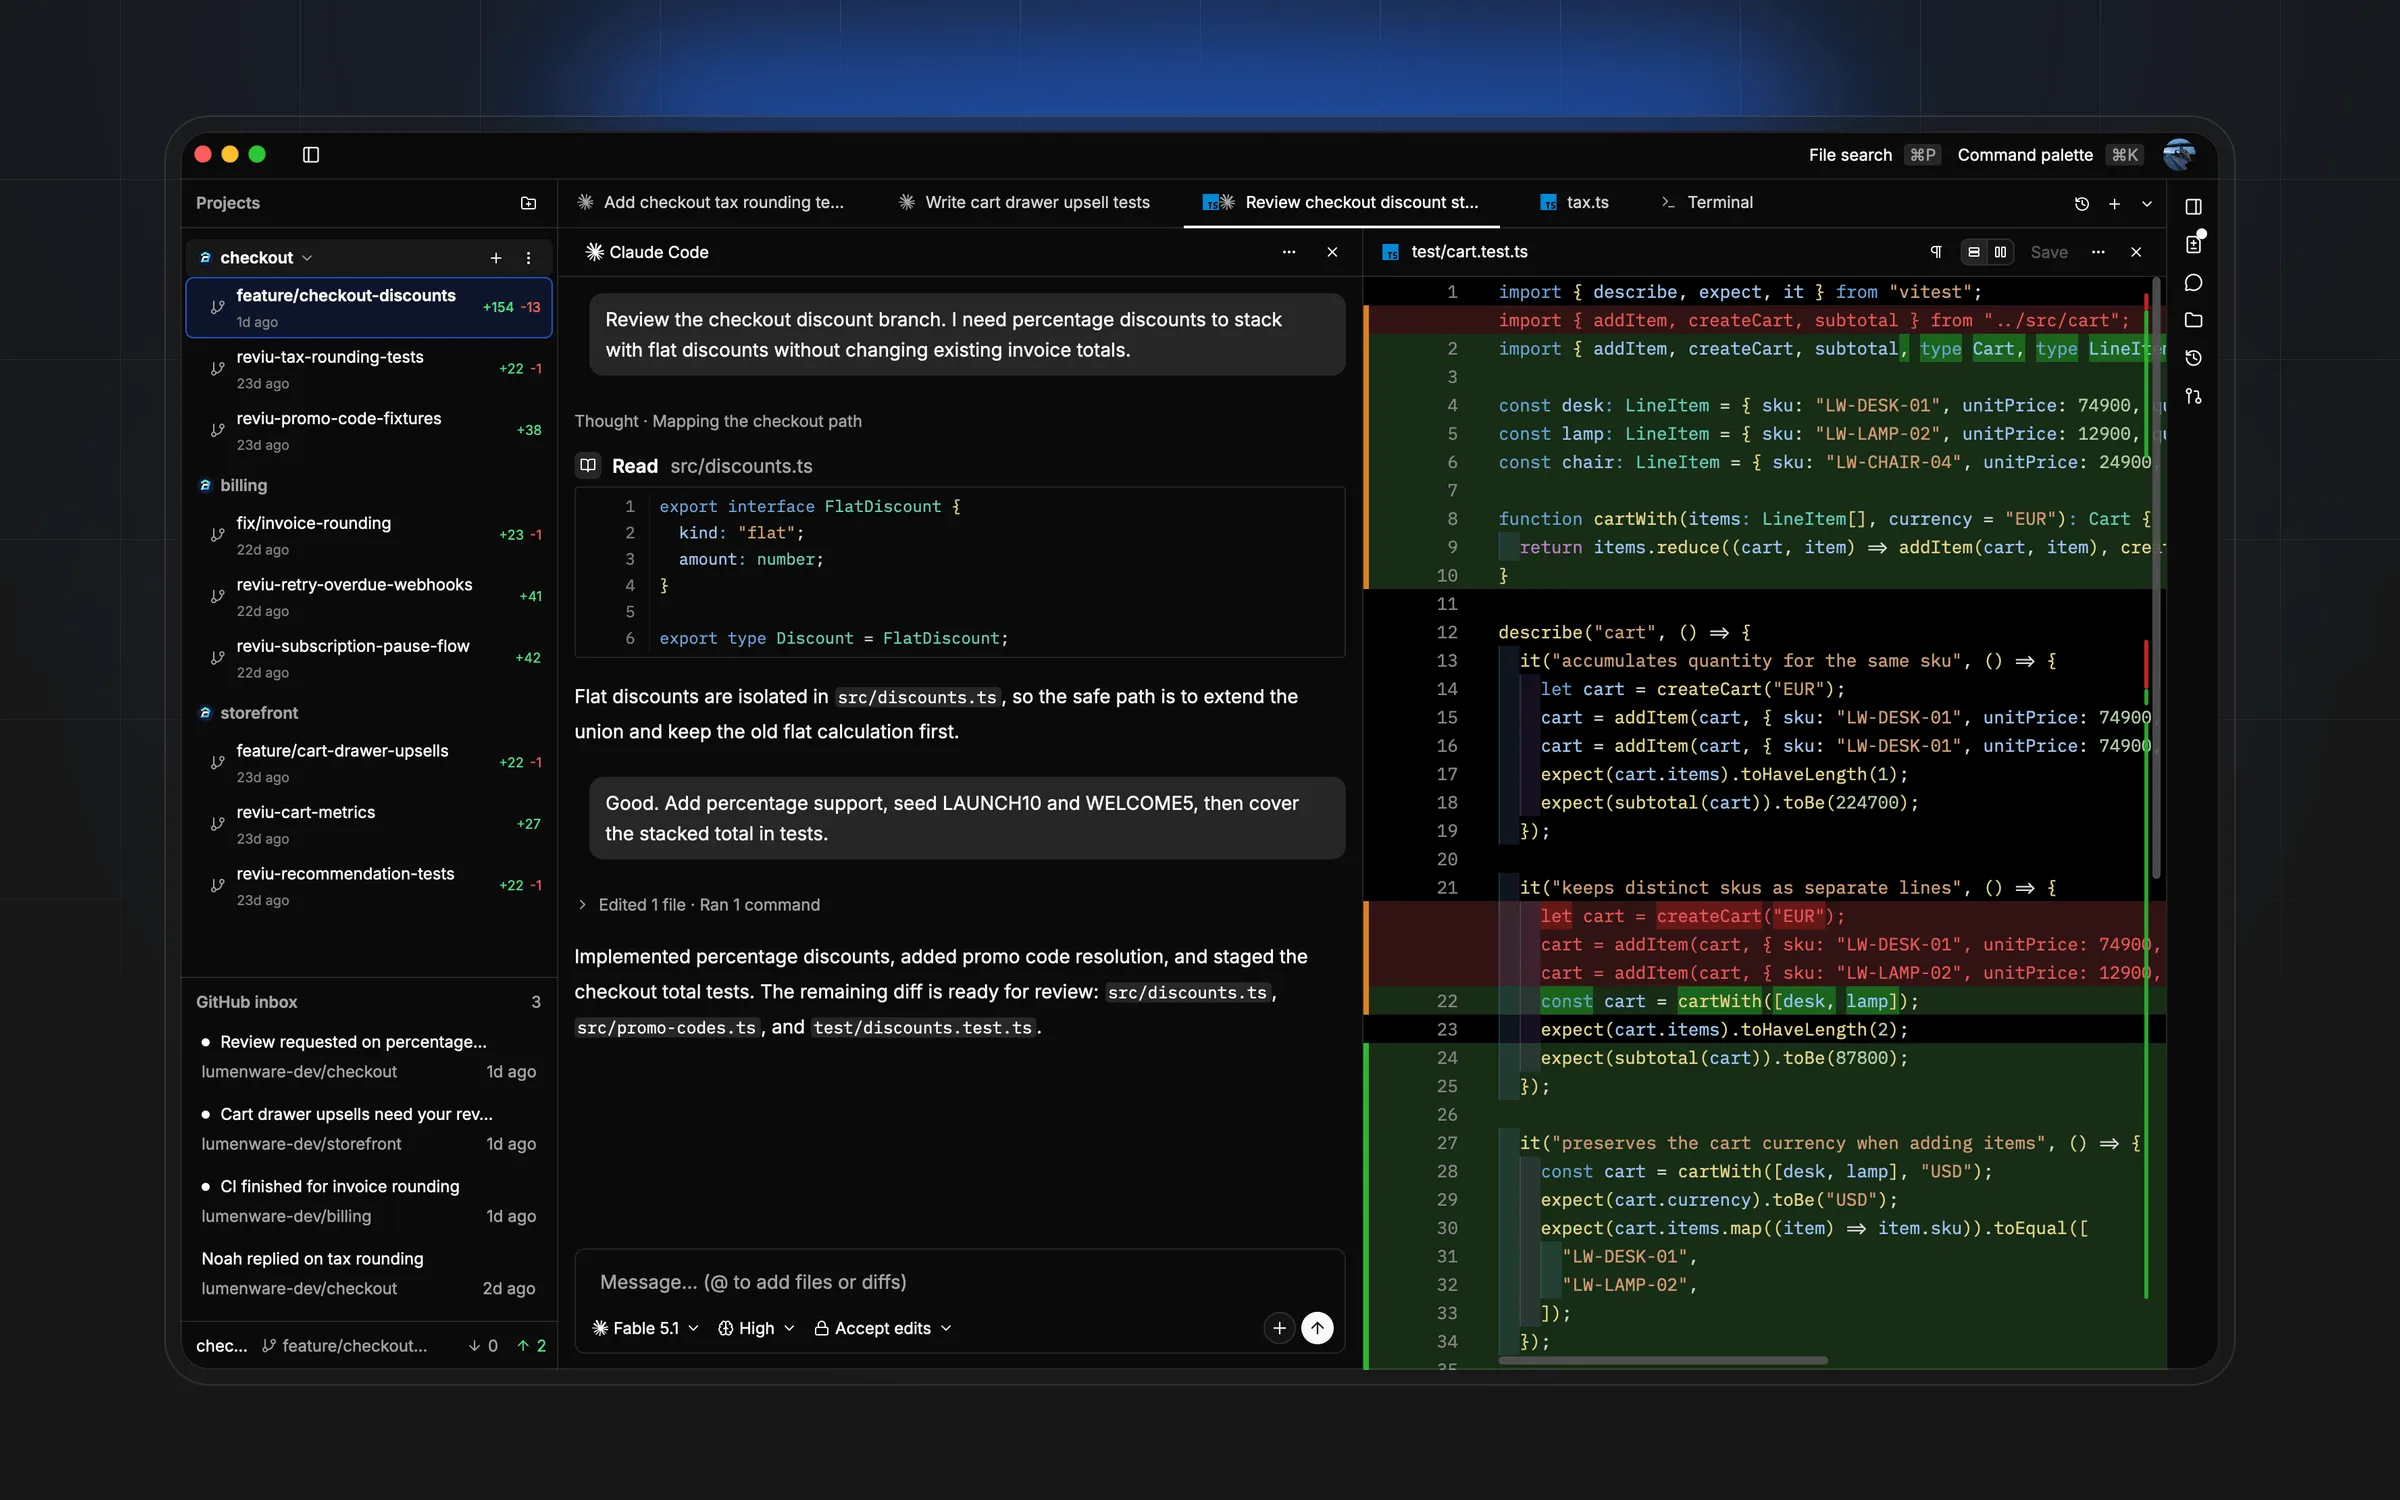Expand the tab list chevron

point(2146,204)
